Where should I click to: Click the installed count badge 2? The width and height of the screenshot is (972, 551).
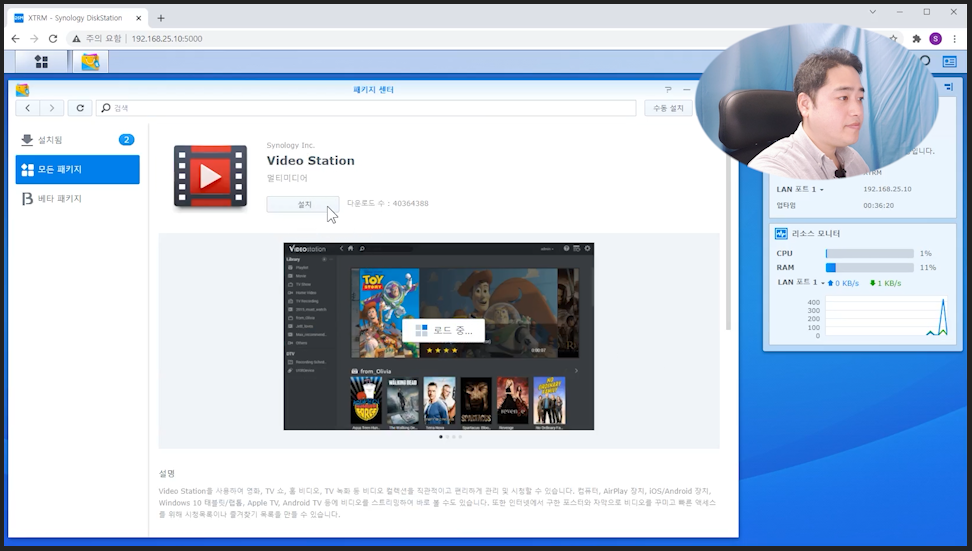tap(126, 140)
